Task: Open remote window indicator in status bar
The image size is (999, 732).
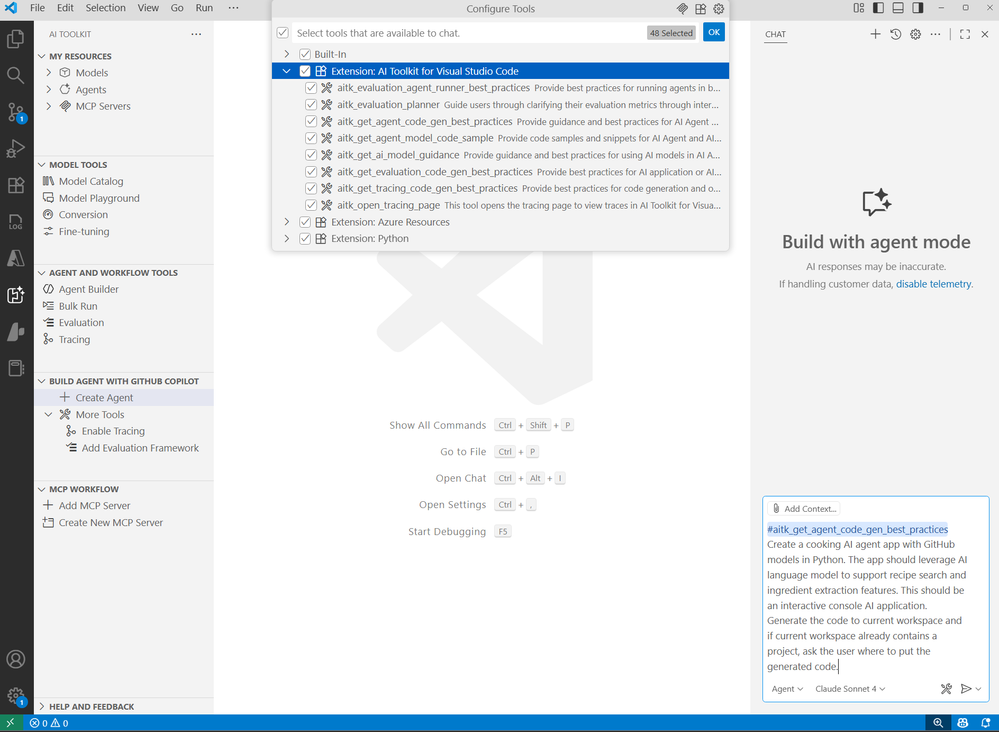Action: pos(10,723)
